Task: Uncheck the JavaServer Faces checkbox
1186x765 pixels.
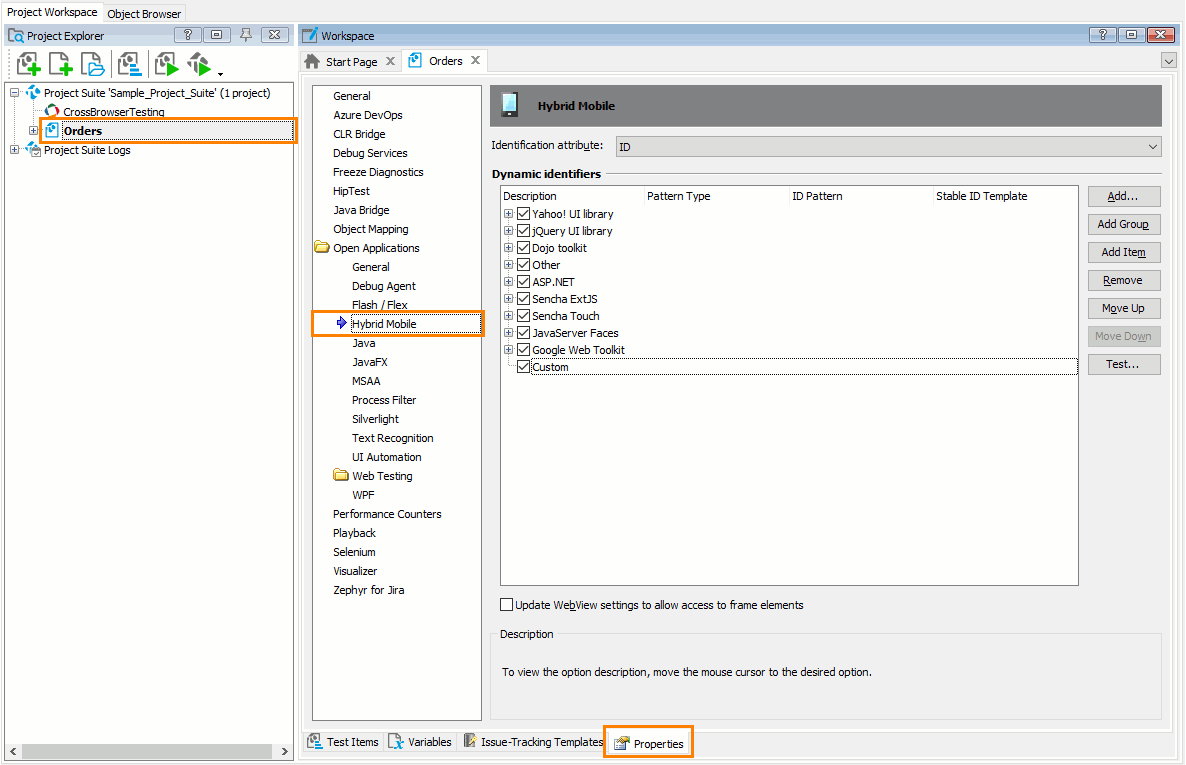Action: (x=523, y=333)
